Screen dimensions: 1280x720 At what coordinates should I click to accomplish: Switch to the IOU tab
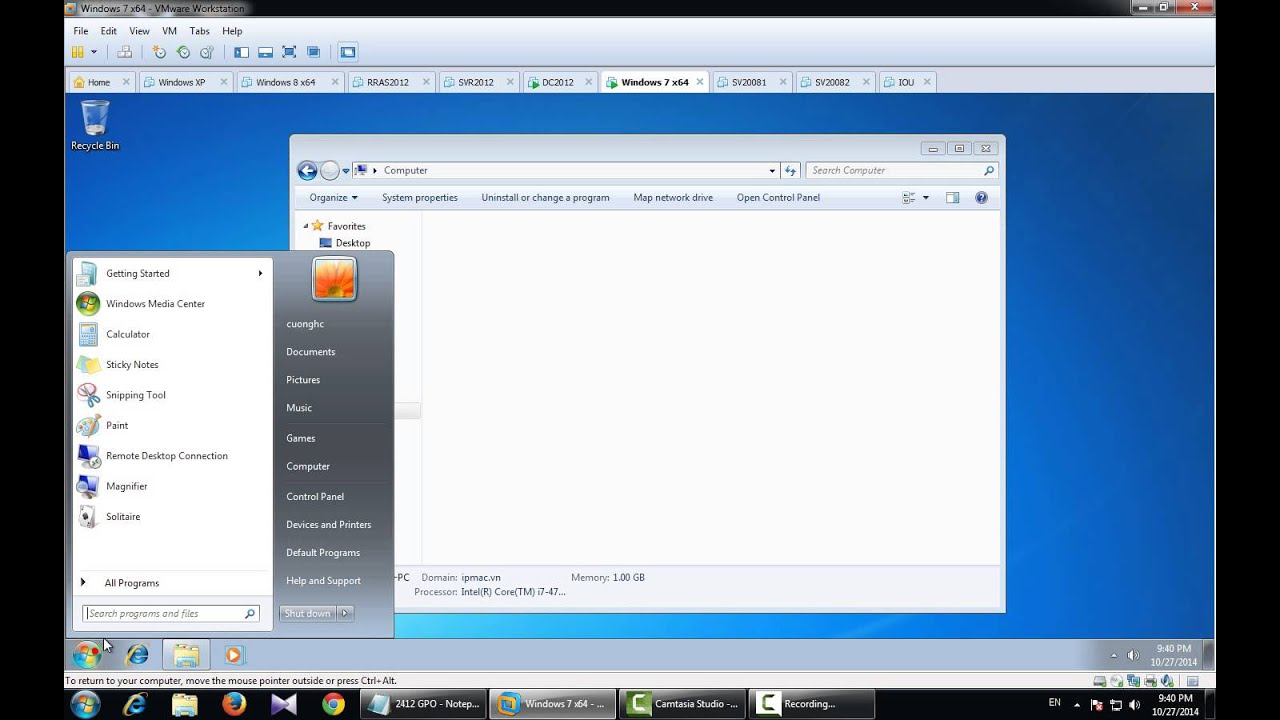(906, 82)
